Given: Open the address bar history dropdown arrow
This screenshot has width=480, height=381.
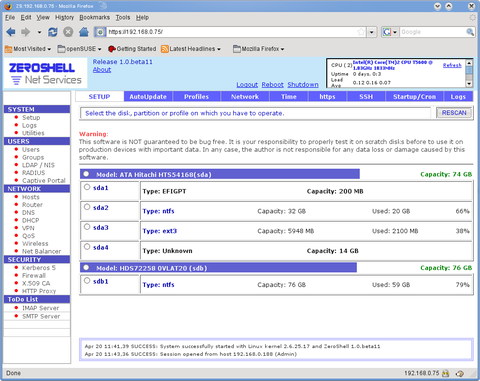Looking at the screenshot, I should (x=372, y=32).
